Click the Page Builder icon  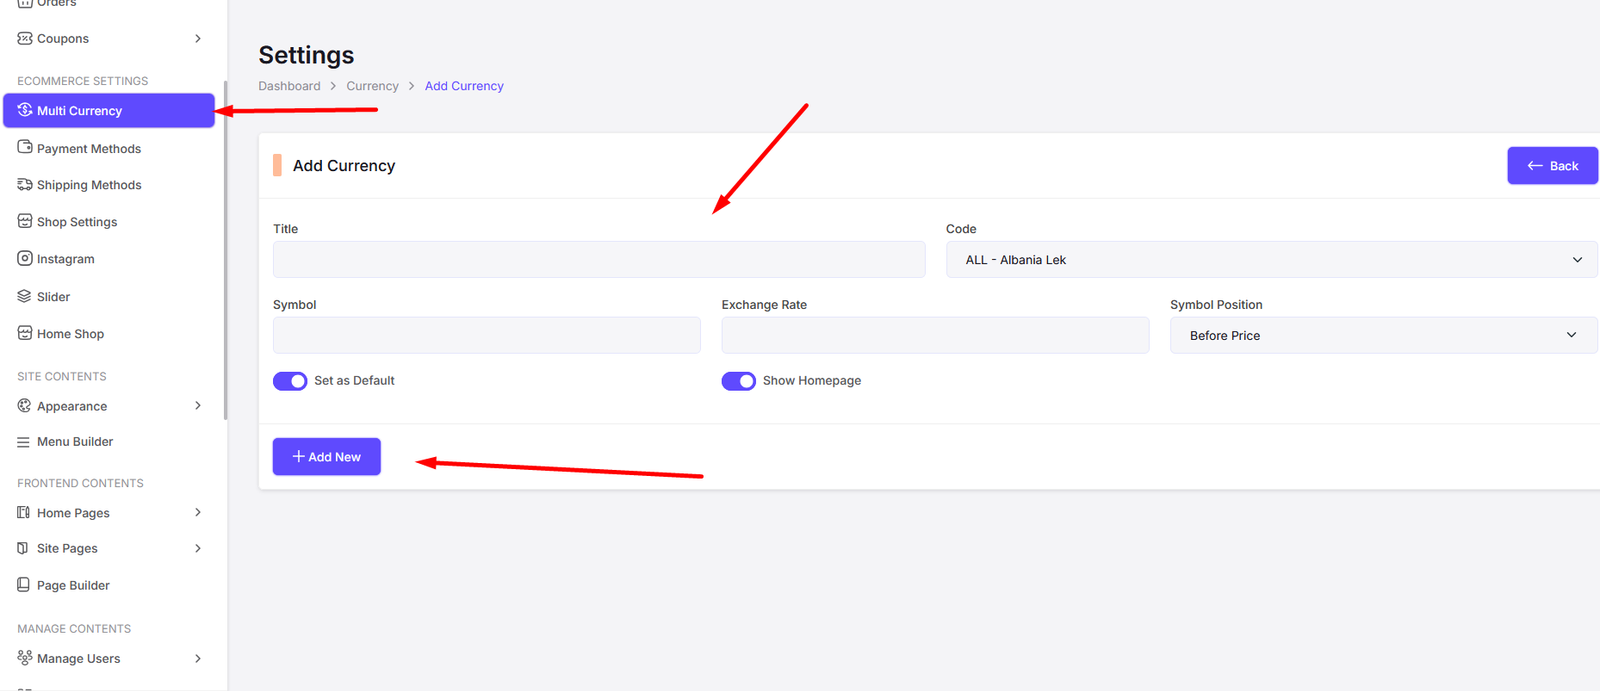tap(24, 585)
